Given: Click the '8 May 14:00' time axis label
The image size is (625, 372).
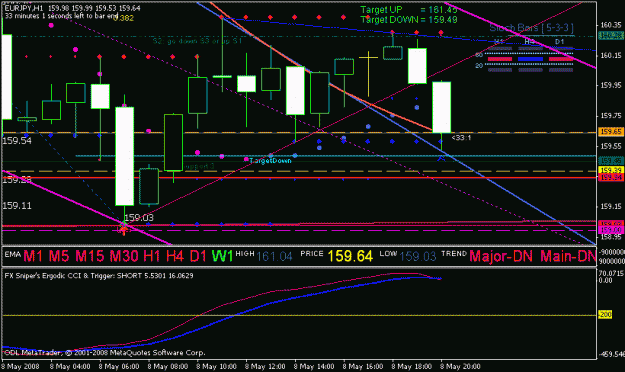Looking at the screenshot, I should click(x=314, y=366).
